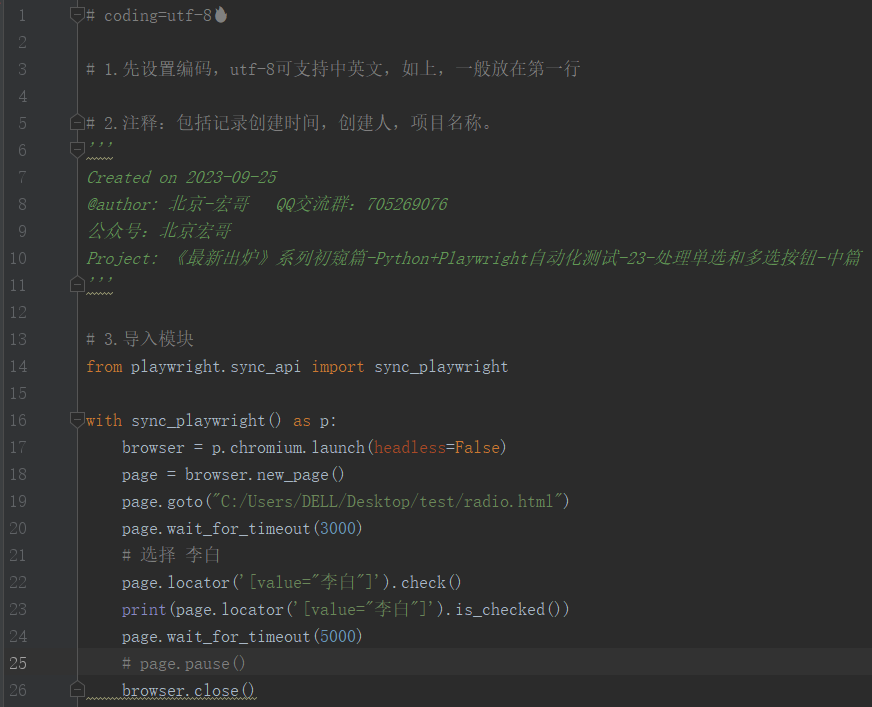872x707 pixels.
Task: Click 'playwright.sync_api' module name
Action: tap(216, 367)
